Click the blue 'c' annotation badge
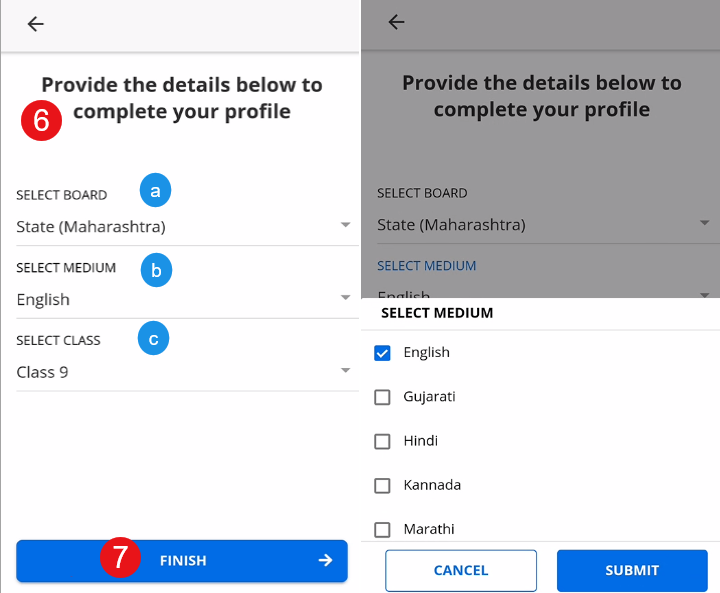The height and width of the screenshot is (593, 720). tap(153, 340)
